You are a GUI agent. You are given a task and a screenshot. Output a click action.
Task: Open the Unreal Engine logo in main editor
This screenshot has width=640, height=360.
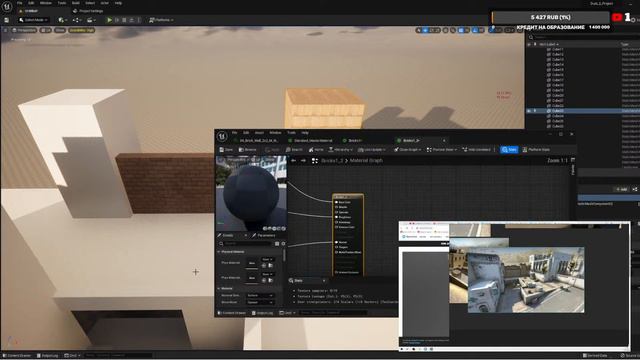[x=7, y=6]
